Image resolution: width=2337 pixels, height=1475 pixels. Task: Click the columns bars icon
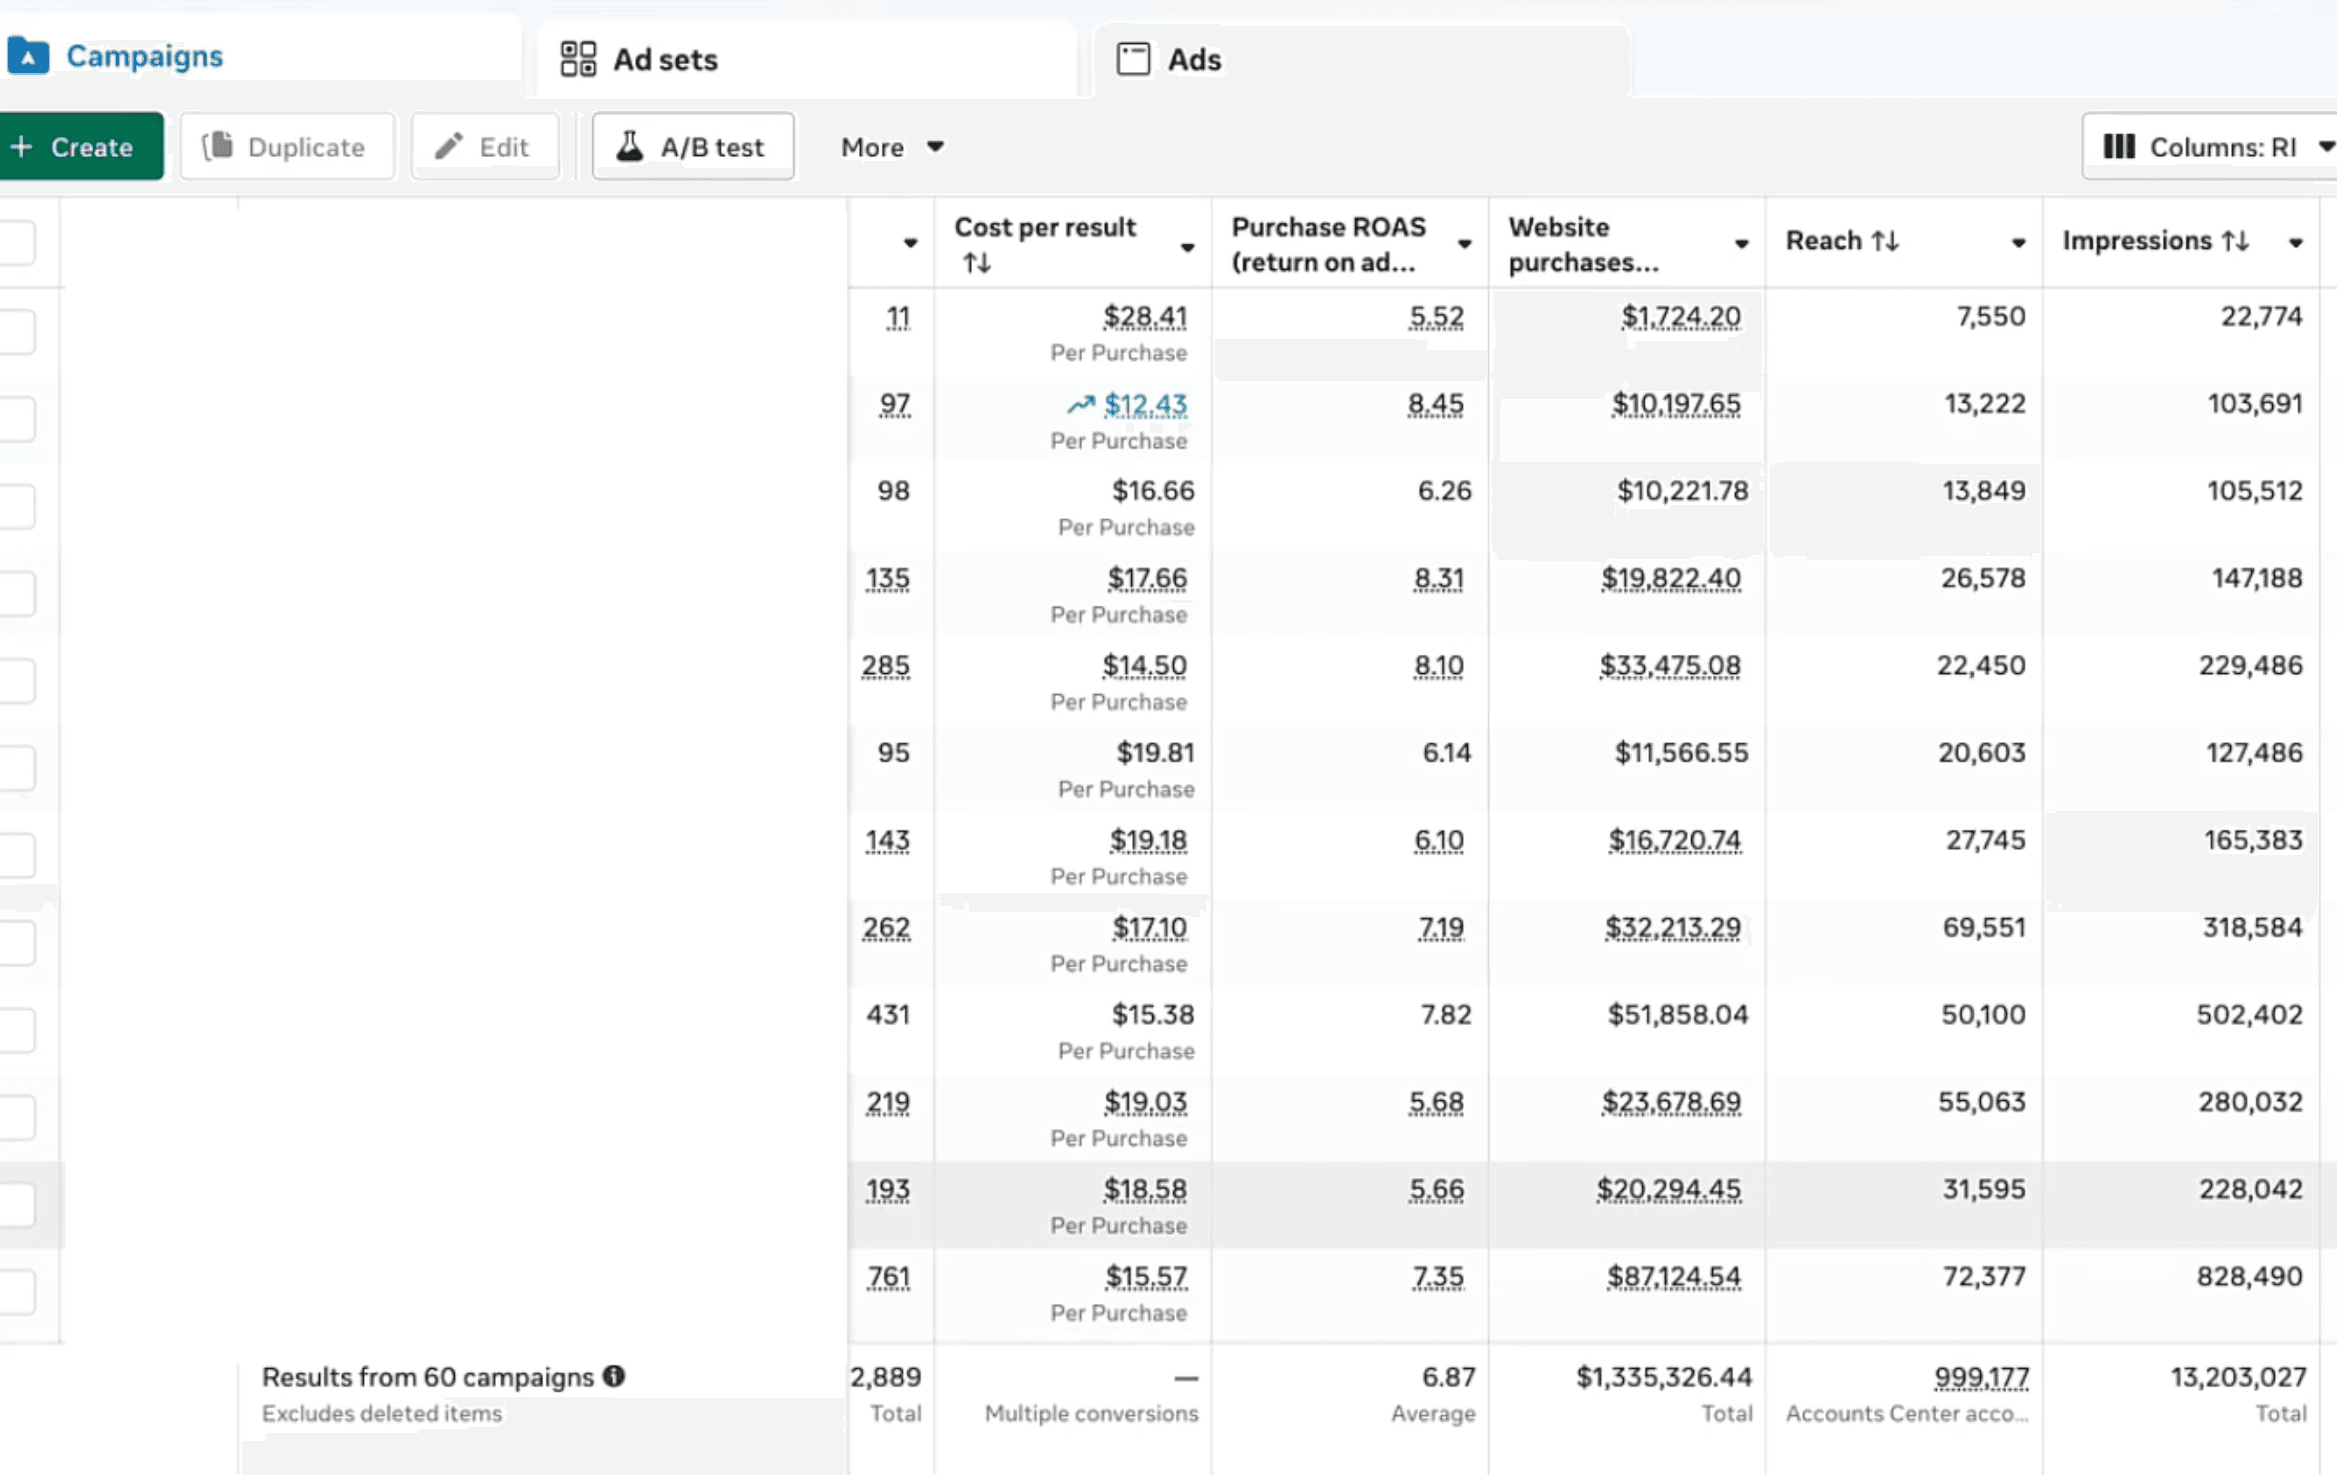pyautogui.click(x=2118, y=147)
